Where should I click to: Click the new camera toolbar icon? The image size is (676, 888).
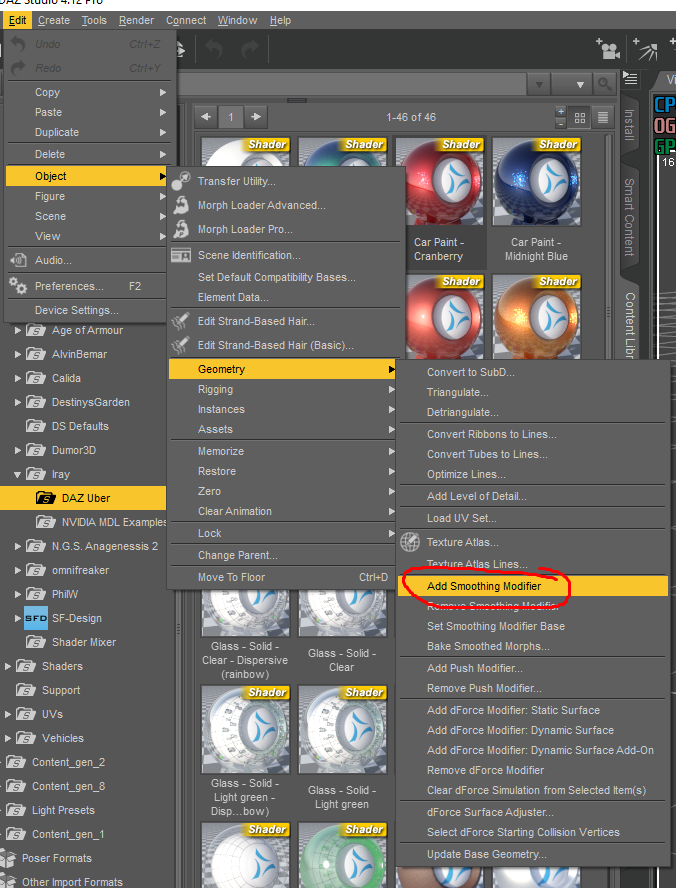(x=609, y=49)
